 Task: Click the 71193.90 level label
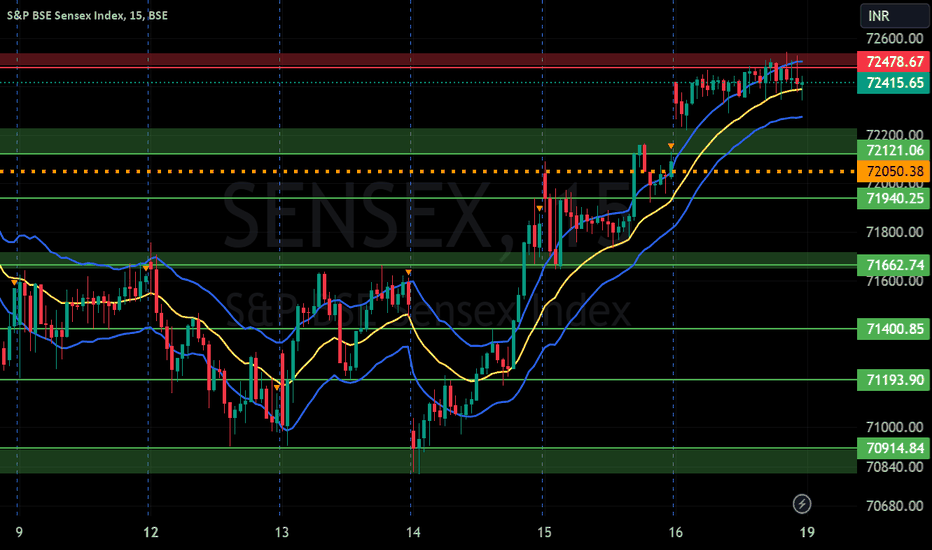893,379
